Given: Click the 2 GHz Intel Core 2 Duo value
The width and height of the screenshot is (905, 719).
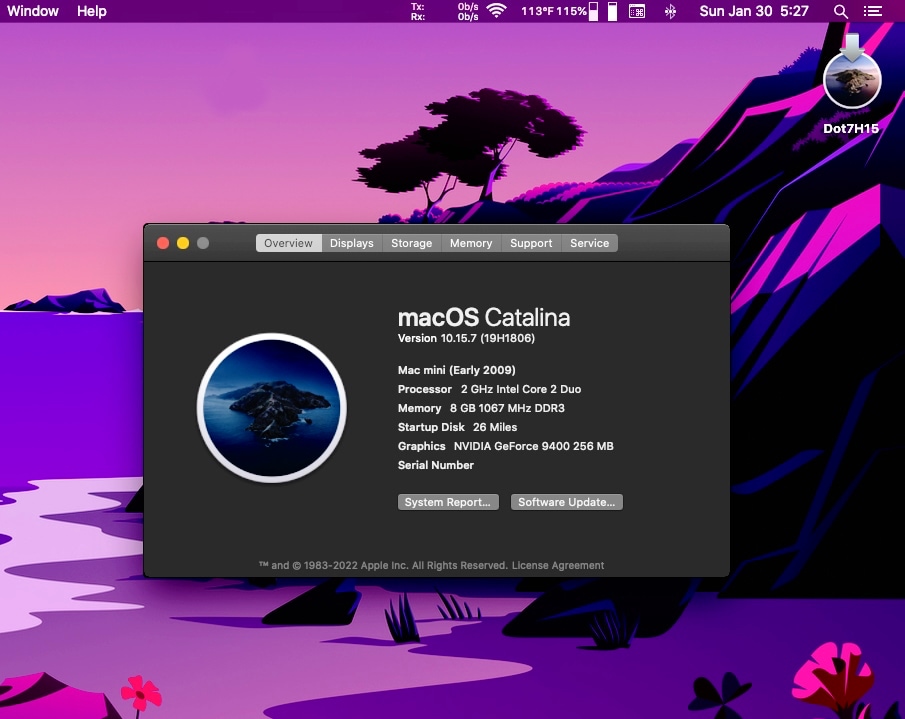Looking at the screenshot, I should 521,389.
